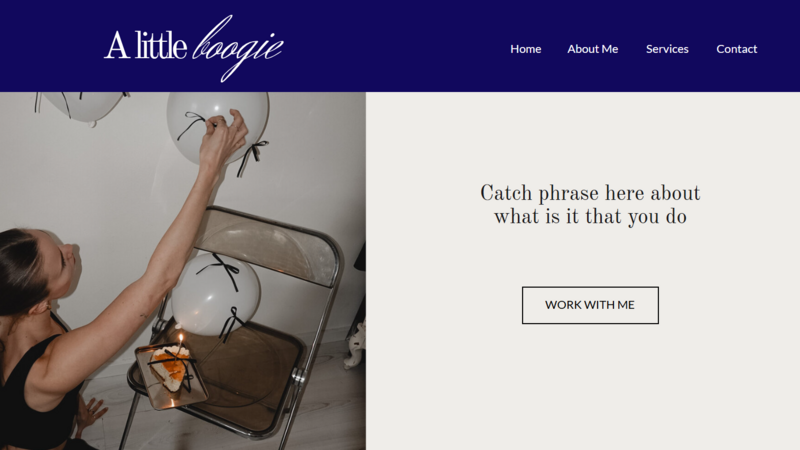
Task: Click the balloon in the photo's top-left corner
Action: pos(82,106)
